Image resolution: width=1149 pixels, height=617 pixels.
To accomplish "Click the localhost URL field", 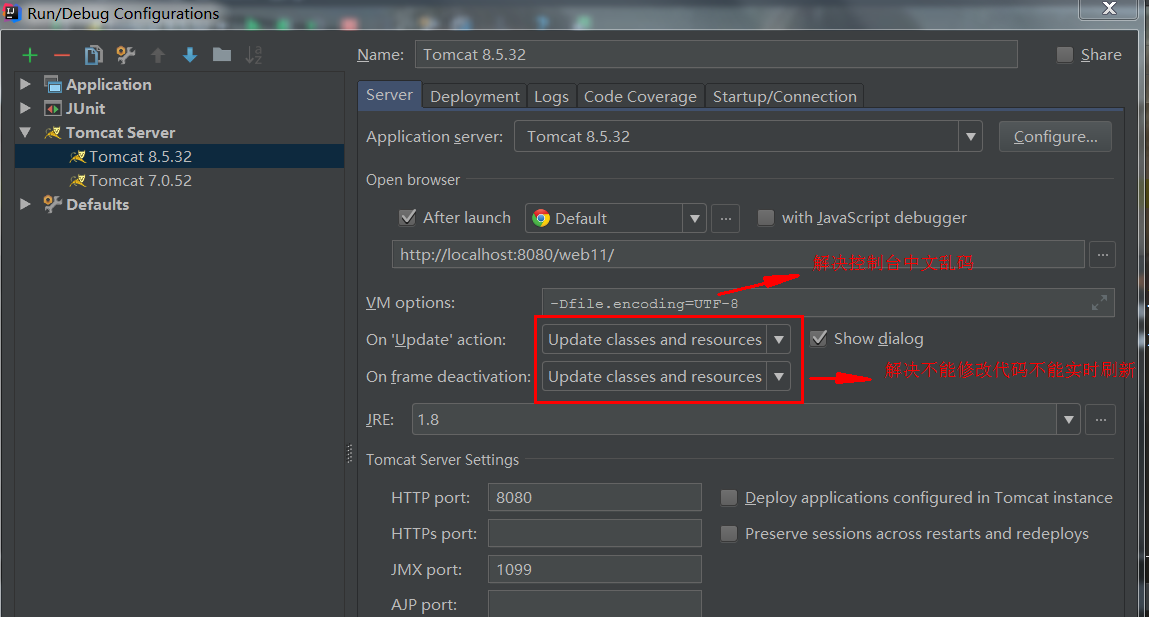I will (x=738, y=254).
